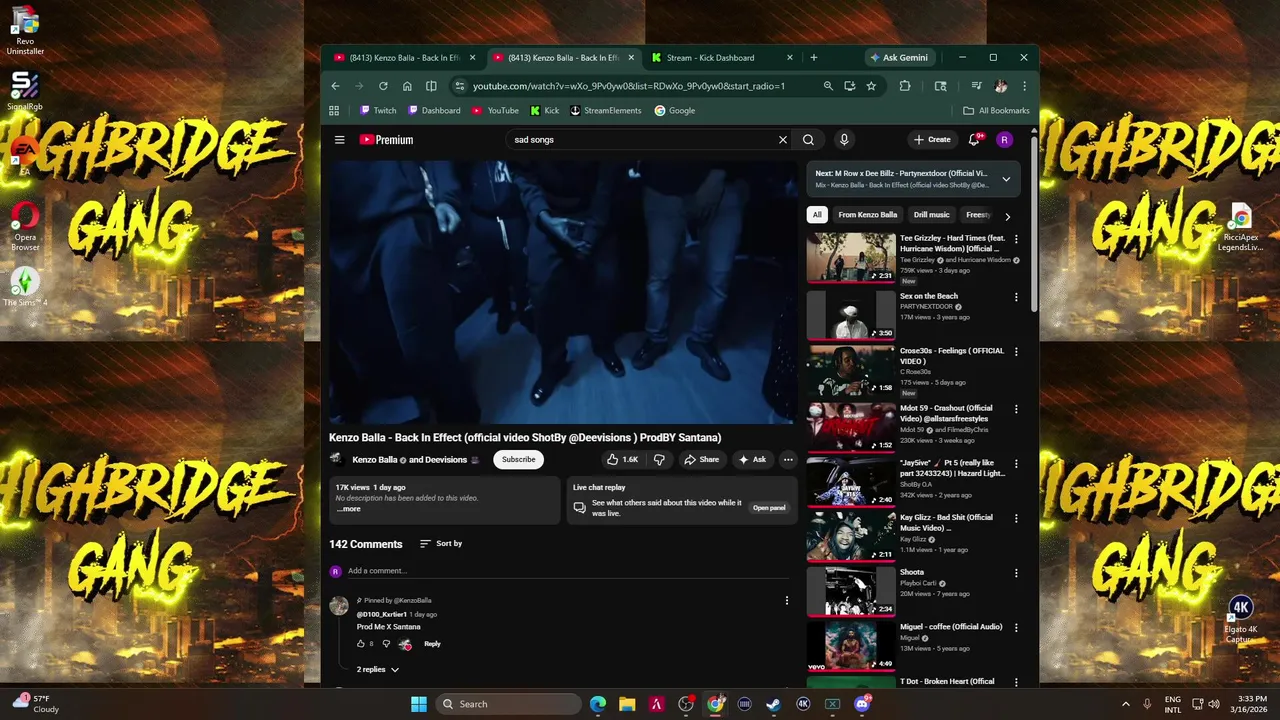Show hidden system tray icons
The image size is (1280, 720).
(1125, 704)
